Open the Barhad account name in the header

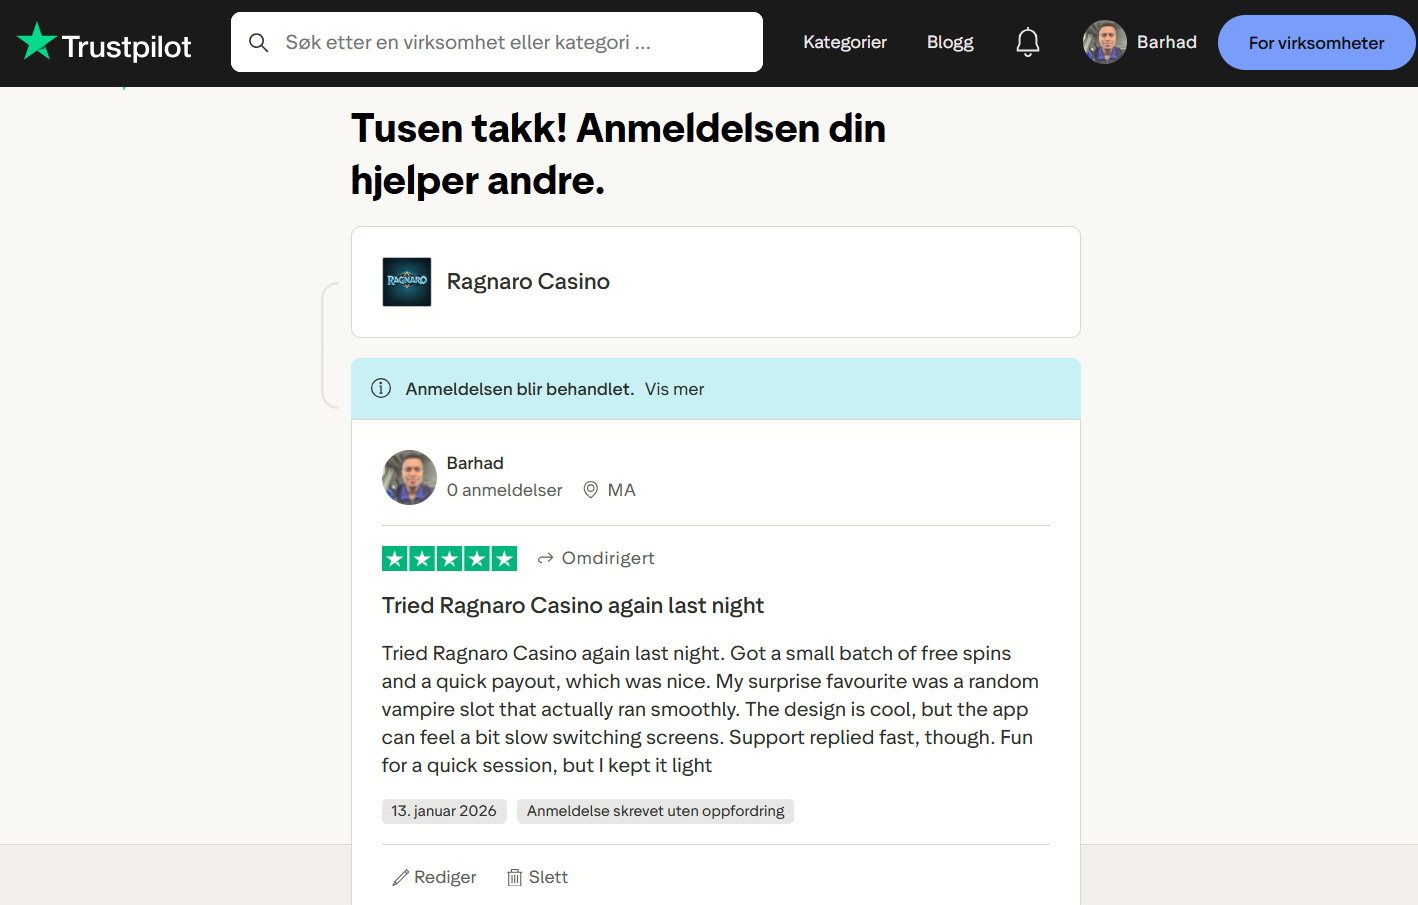click(x=1167, y=42)
